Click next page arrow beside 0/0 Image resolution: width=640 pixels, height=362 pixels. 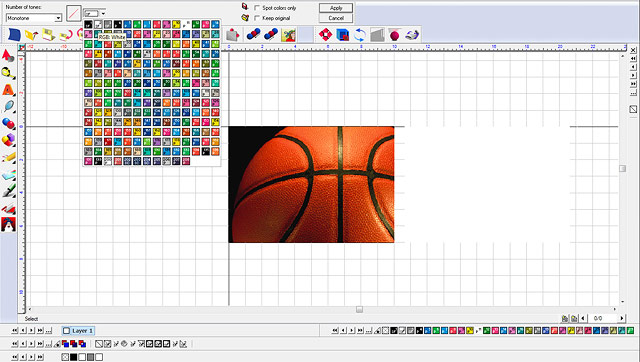tap(622, 318)
